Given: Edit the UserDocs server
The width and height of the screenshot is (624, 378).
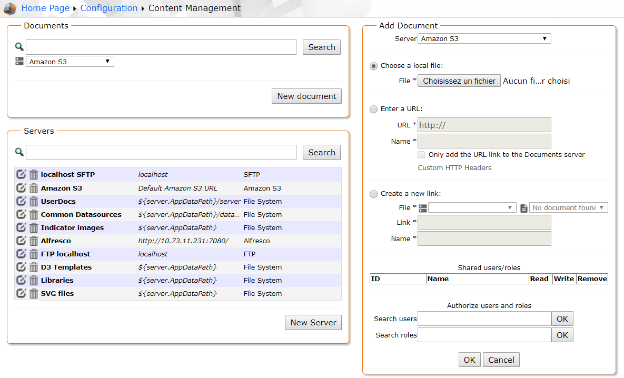Looking at the screenshot, I should pyautogui.click(x=21, y=201).
